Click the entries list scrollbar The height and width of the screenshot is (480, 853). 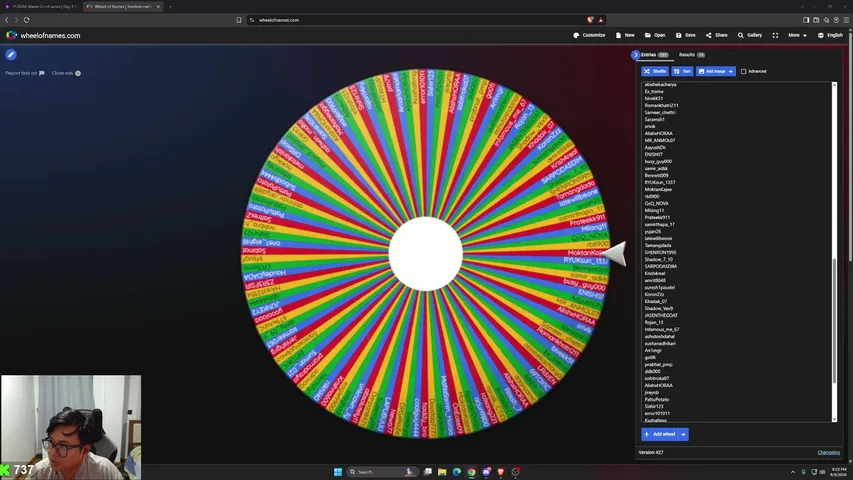coord(835,321)
